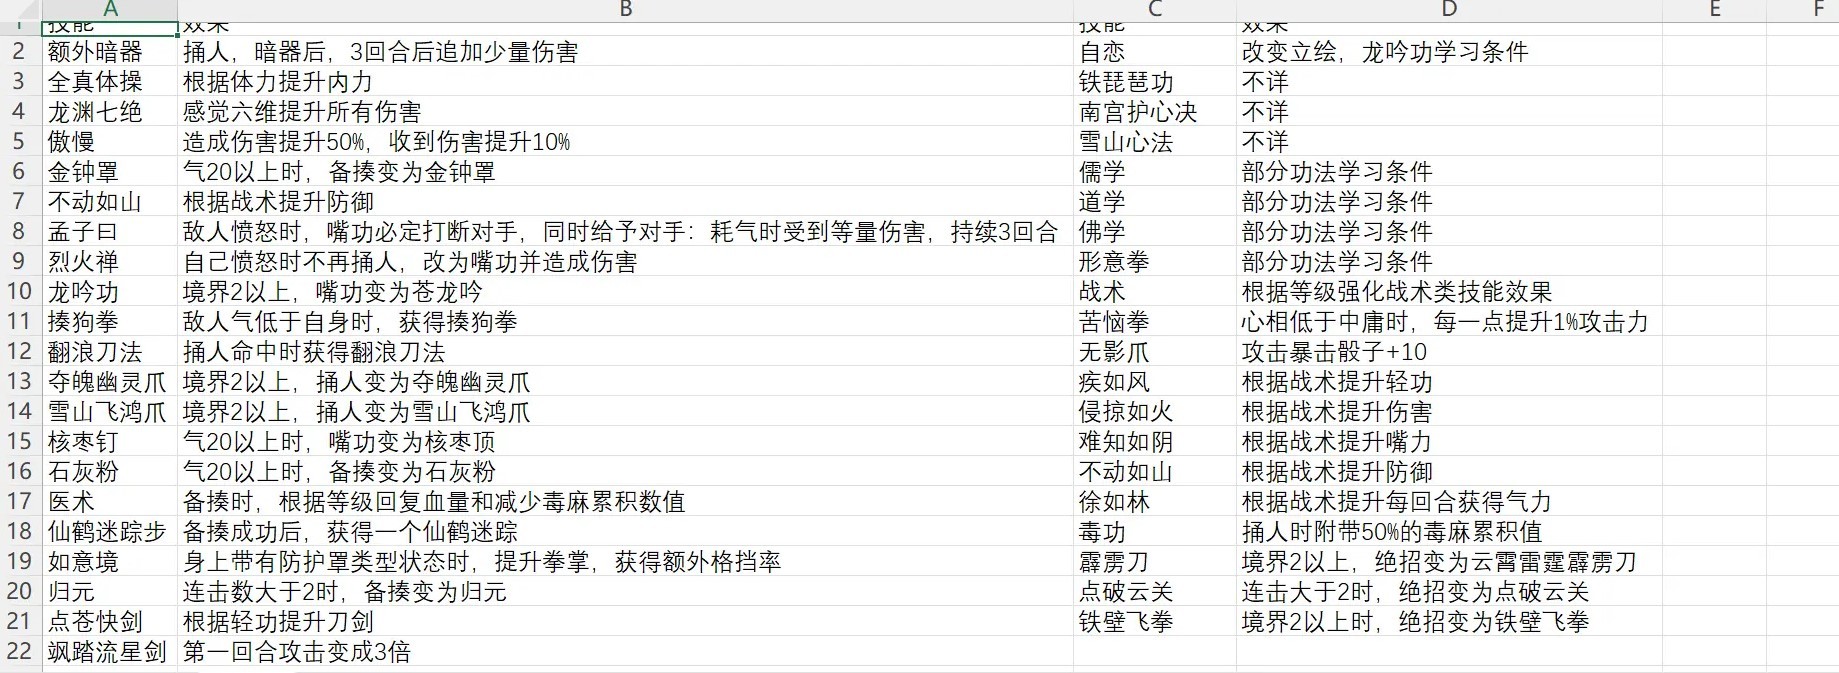1839x673 pixels.
Task: Click the column D header
Action: pyautogui.click(x=1448, y=9)
